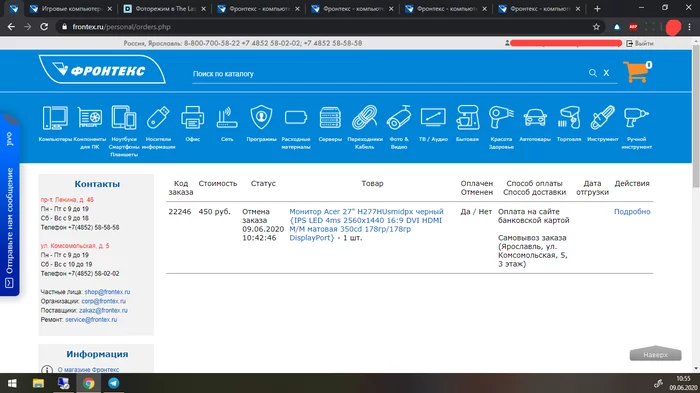Open a new browser tab
The width and height of the screenshot is (700, 393).
click(x=597, y=9)
